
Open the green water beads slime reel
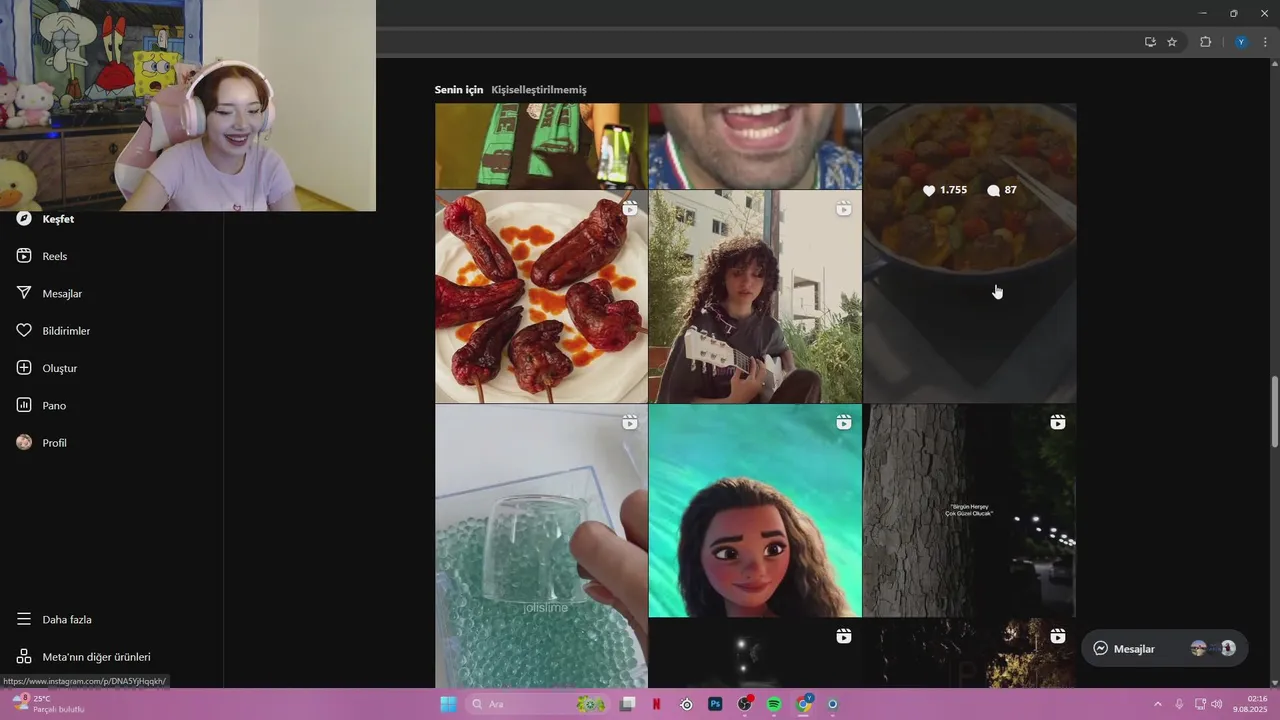tap(541, 546)
